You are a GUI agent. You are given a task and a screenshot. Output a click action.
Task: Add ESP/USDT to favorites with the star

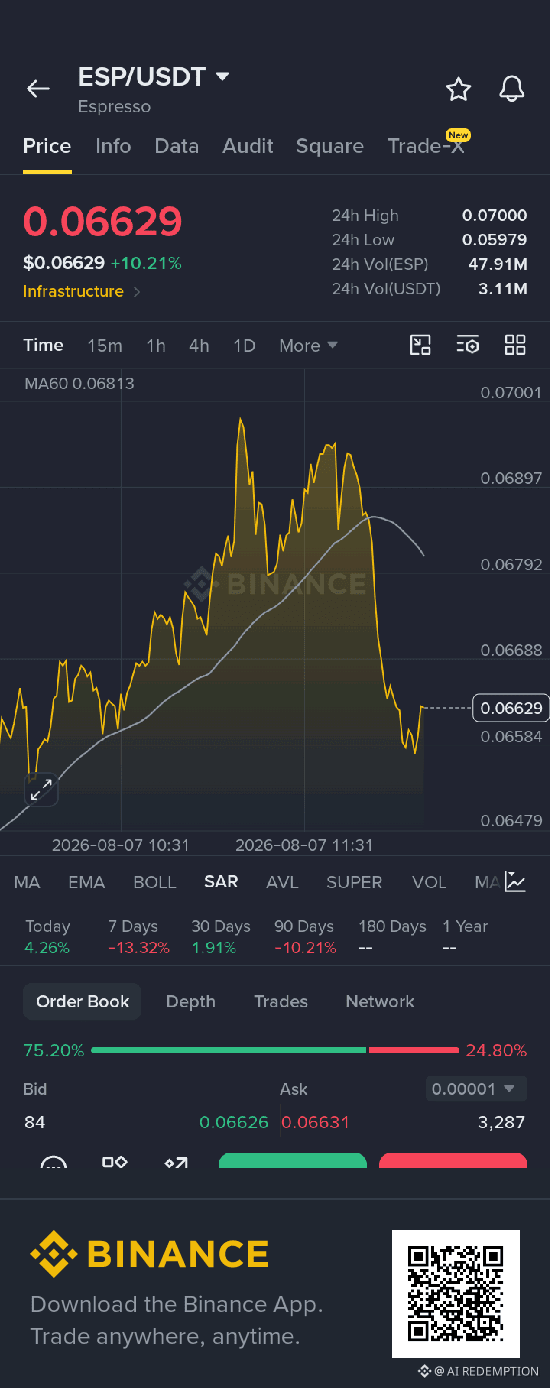458,89
